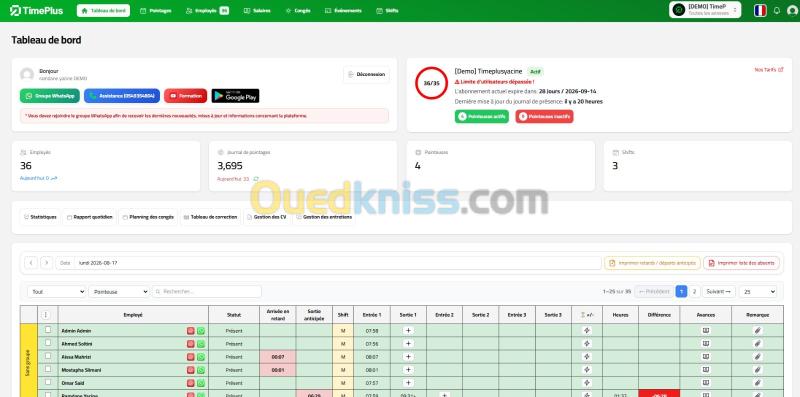Switch to the Gestion des entretiens tab

324,217
